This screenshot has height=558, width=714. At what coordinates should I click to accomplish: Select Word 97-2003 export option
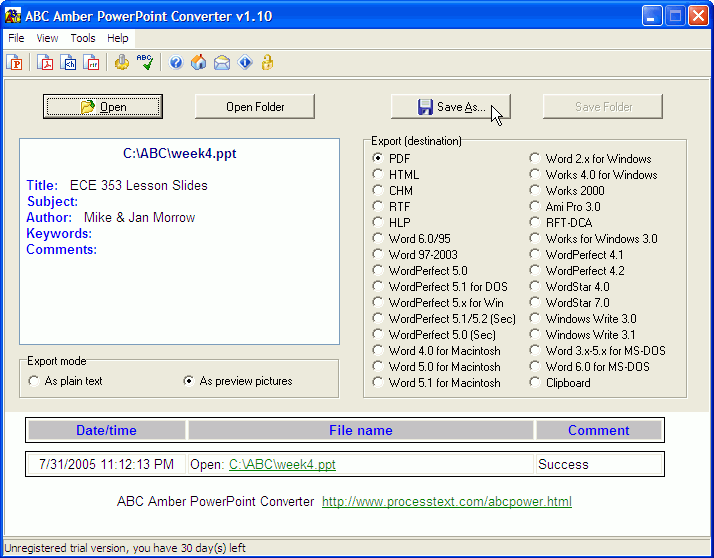coord(378,255)
